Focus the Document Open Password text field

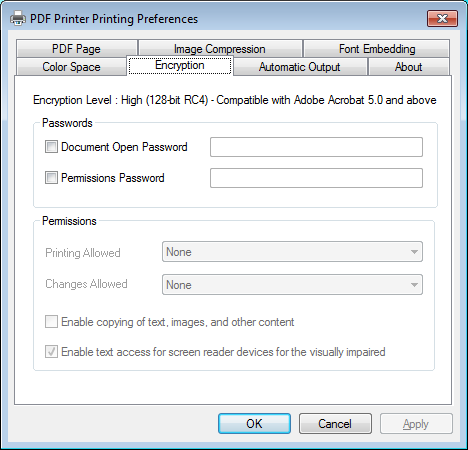pyautogui.click(x=316, y=147)
